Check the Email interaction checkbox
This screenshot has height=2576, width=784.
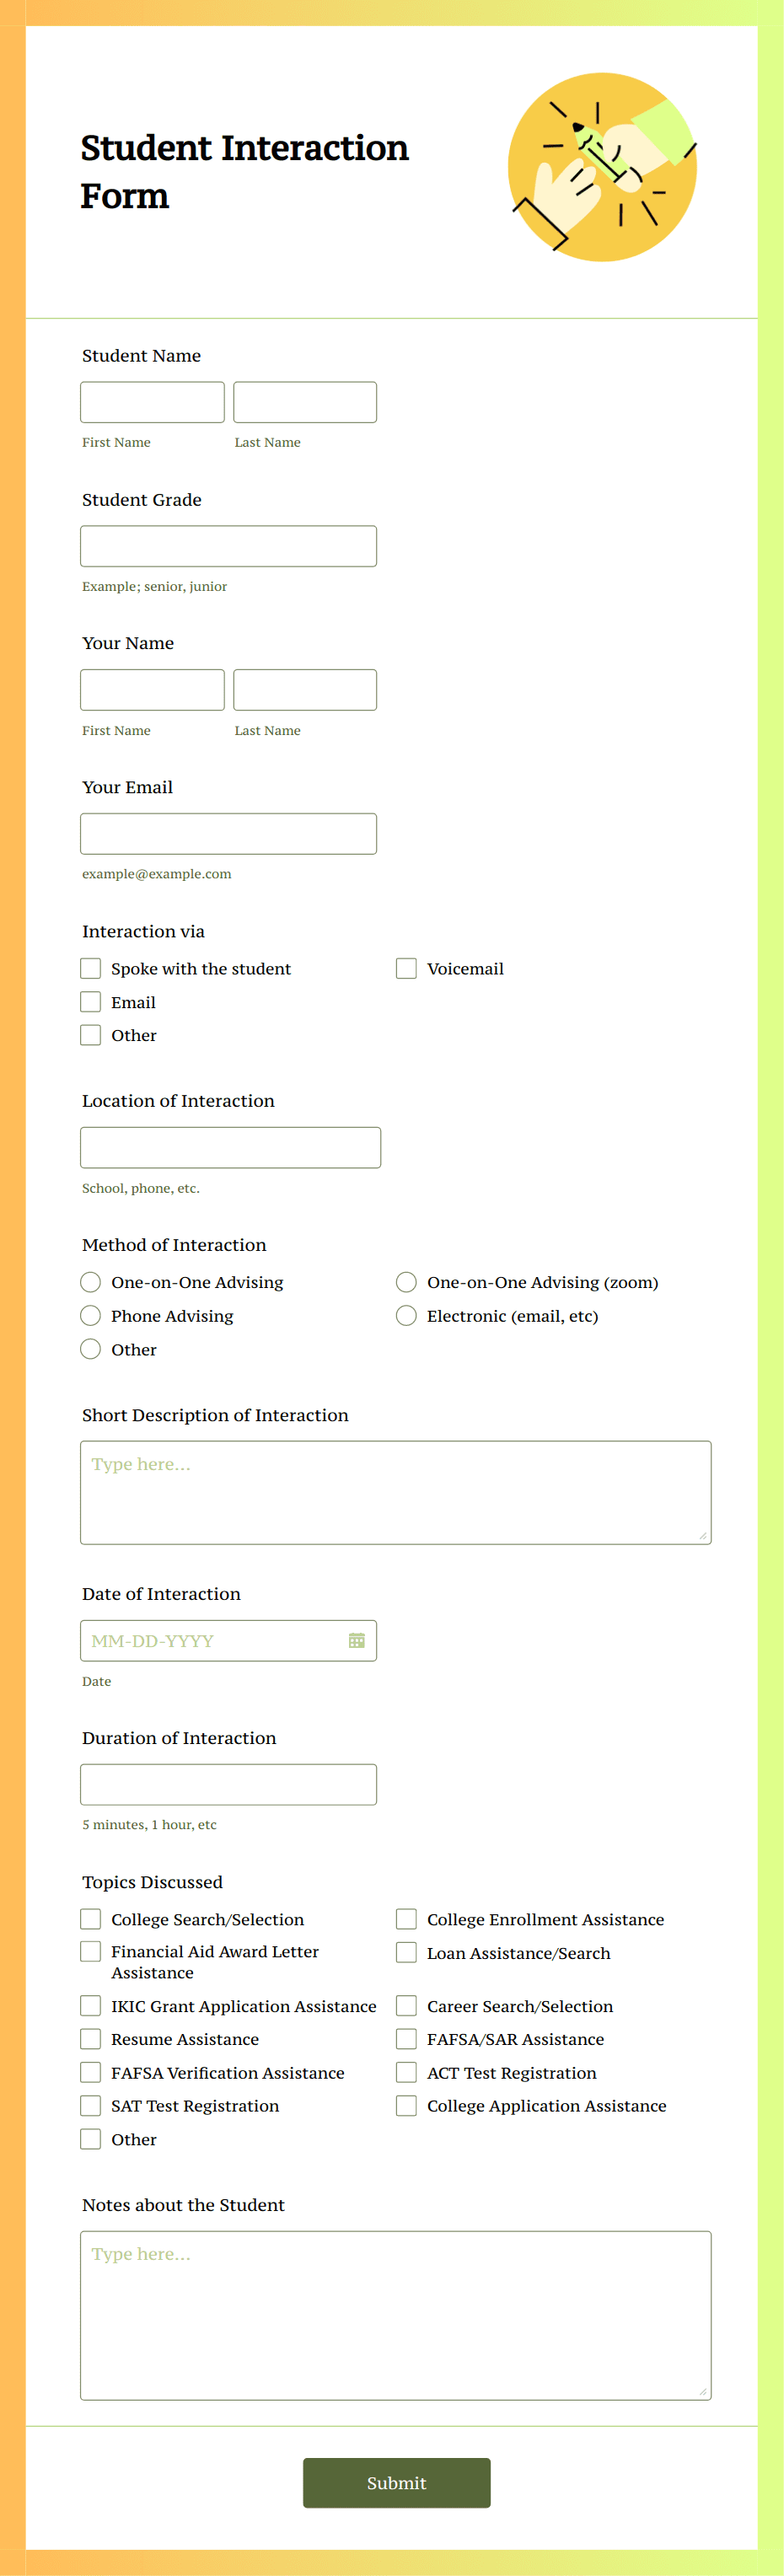[90, 1001]
